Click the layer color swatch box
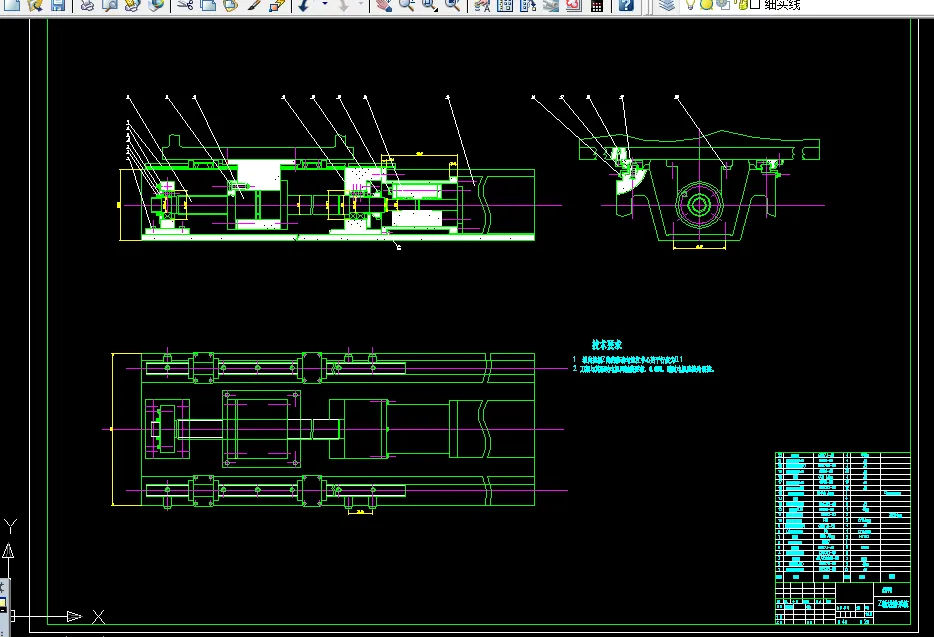The width and height of the screenshot is (934, 637). pyautogui.click(x=755, y=5)
